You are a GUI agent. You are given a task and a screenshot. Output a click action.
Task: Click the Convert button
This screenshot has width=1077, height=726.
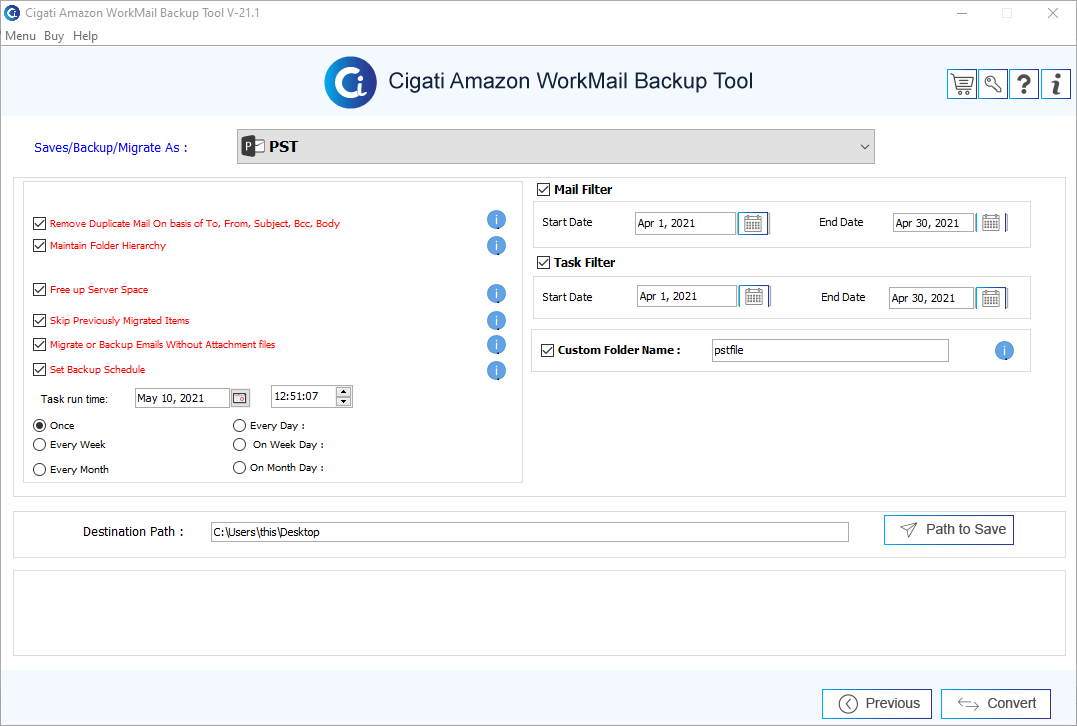tap(996, 704)
